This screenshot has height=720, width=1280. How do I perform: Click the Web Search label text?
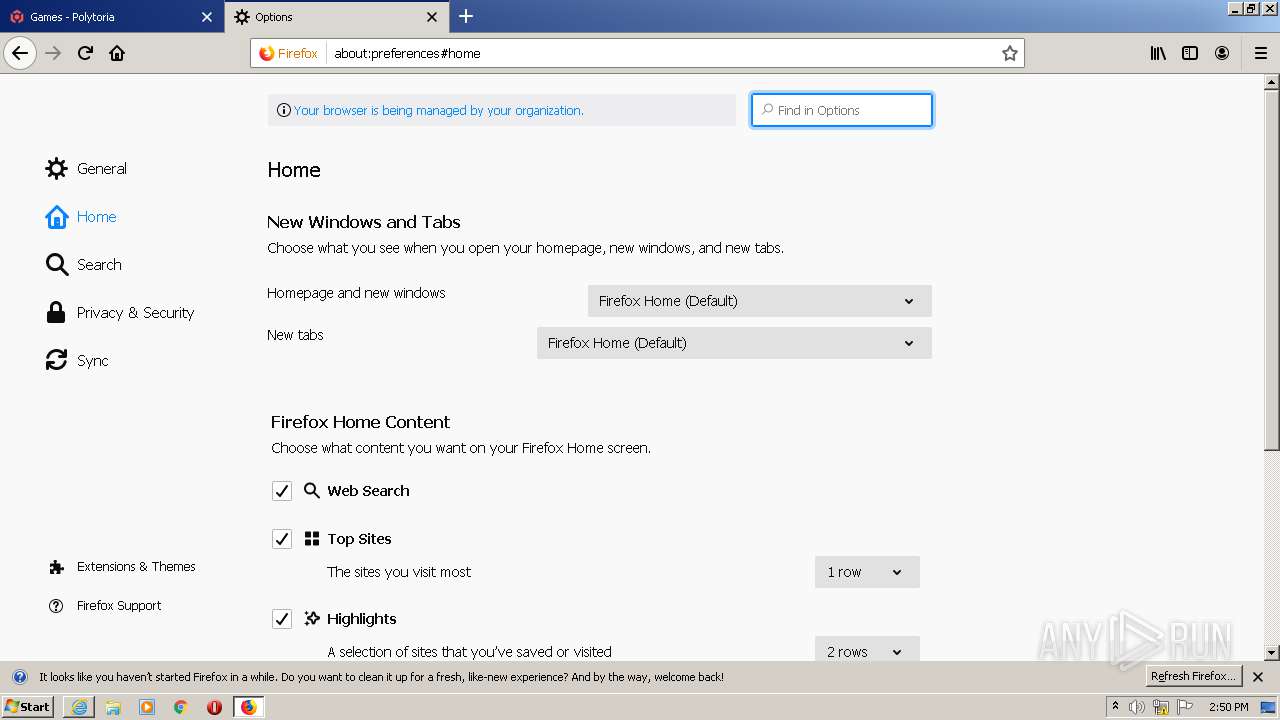[x=368, y=491]
